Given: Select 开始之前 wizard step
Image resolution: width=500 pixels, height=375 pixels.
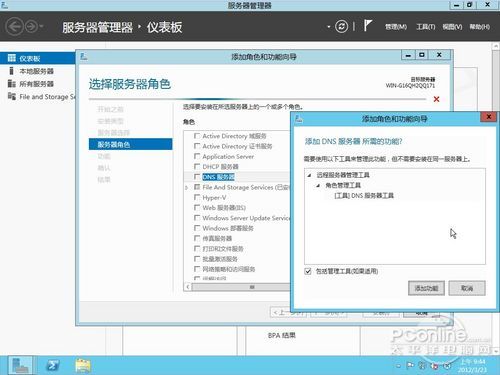Looking at the screenshot, I should click(111, 109).
